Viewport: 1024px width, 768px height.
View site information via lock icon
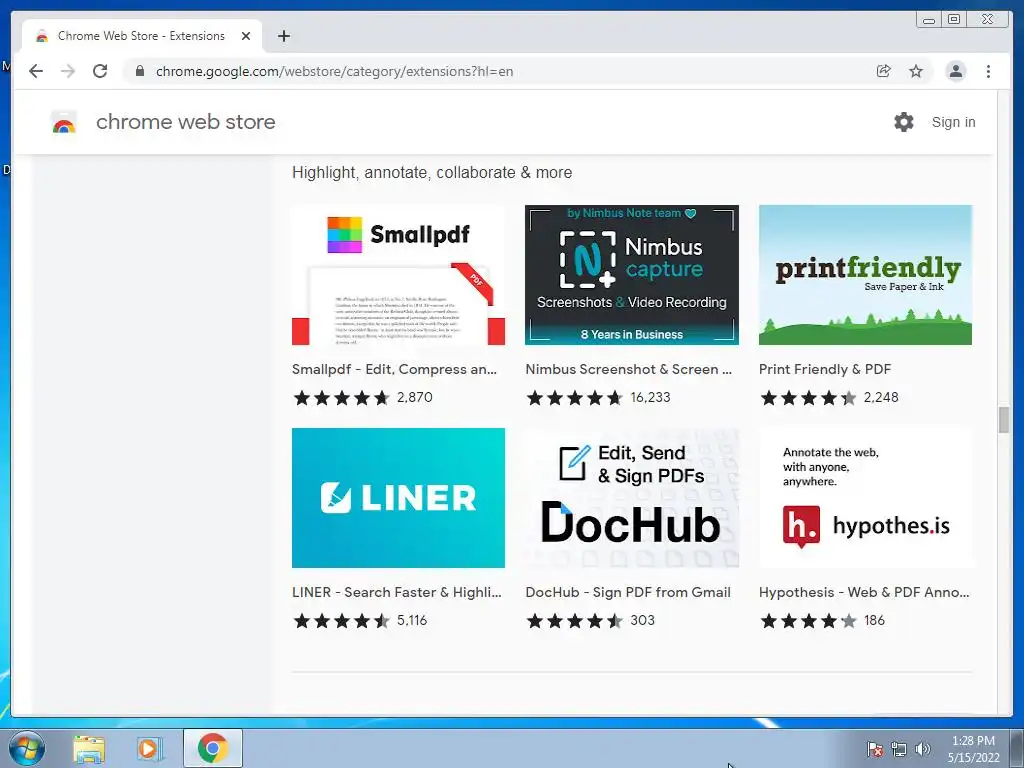point(139,71)
